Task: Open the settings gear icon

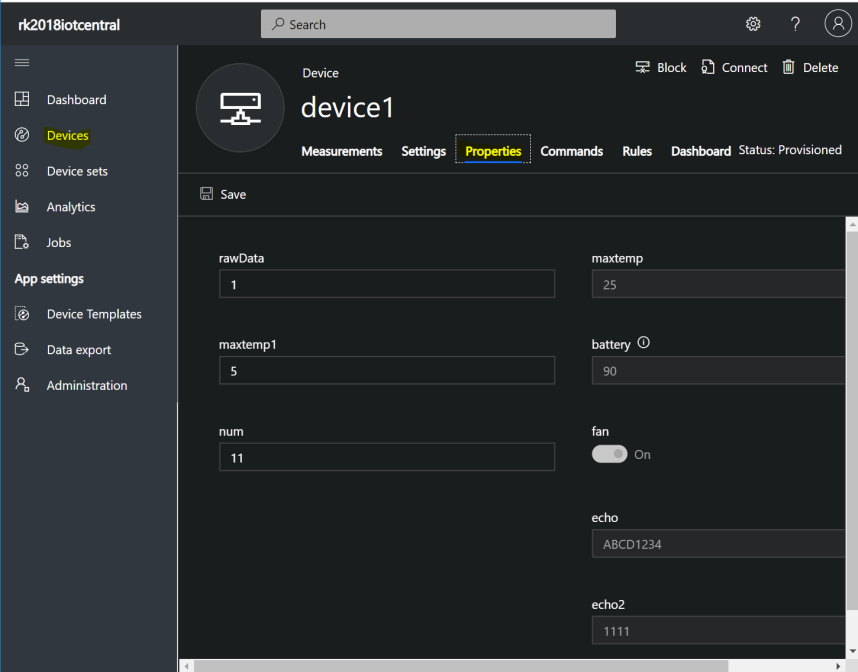Action: click(x=753, y=24)
